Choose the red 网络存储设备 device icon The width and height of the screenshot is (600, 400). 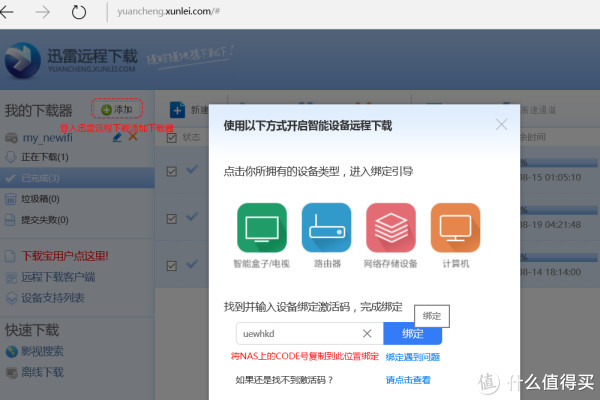391,228
